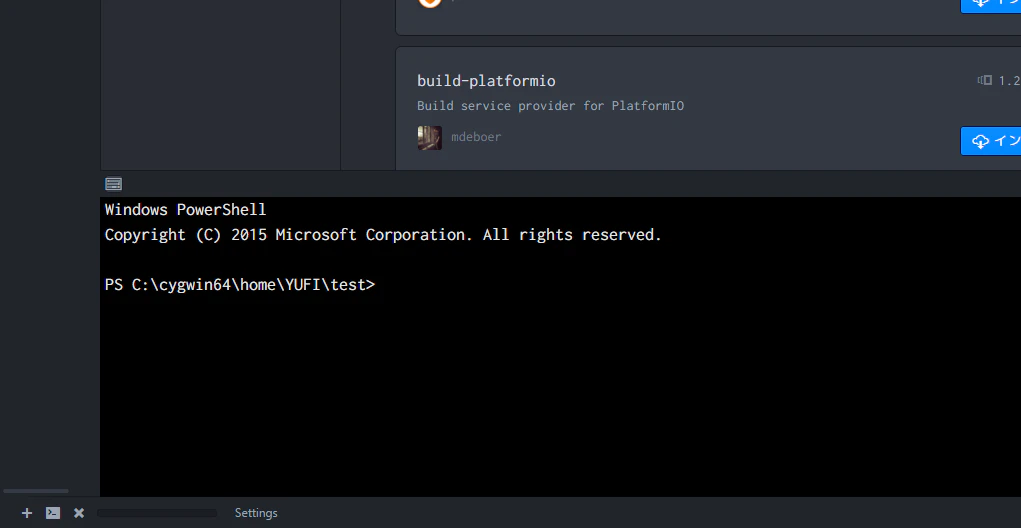1021x528 pixels.
Task: Open the build-platformio package title
Action: click(x=486, y=81)
